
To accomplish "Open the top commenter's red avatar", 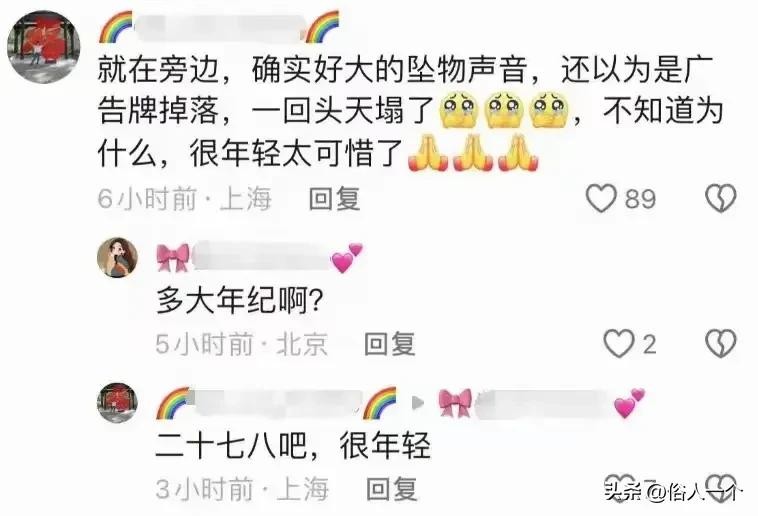I will pyautogui.click(x=44, y=46).
